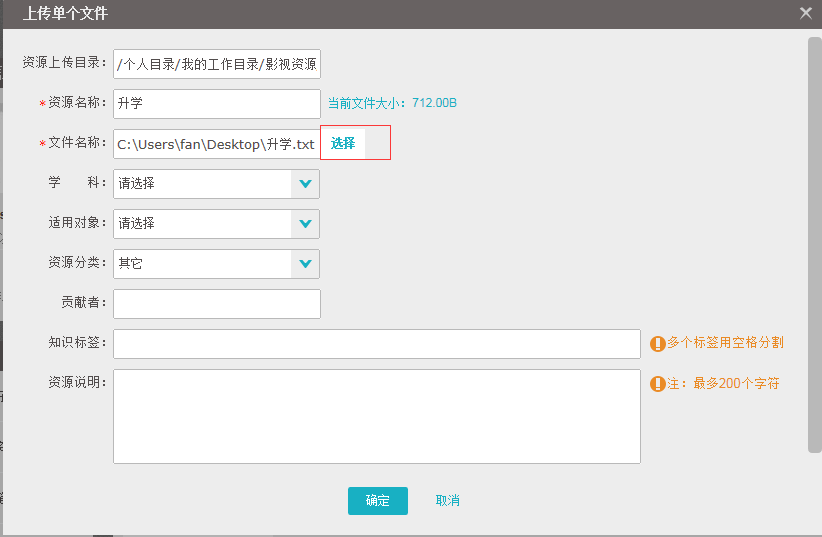Click the 多个标签用空格分割 hint text
The height and width of the screenshot is (537, 822).
pyautogui.click(x=725, y=343)
